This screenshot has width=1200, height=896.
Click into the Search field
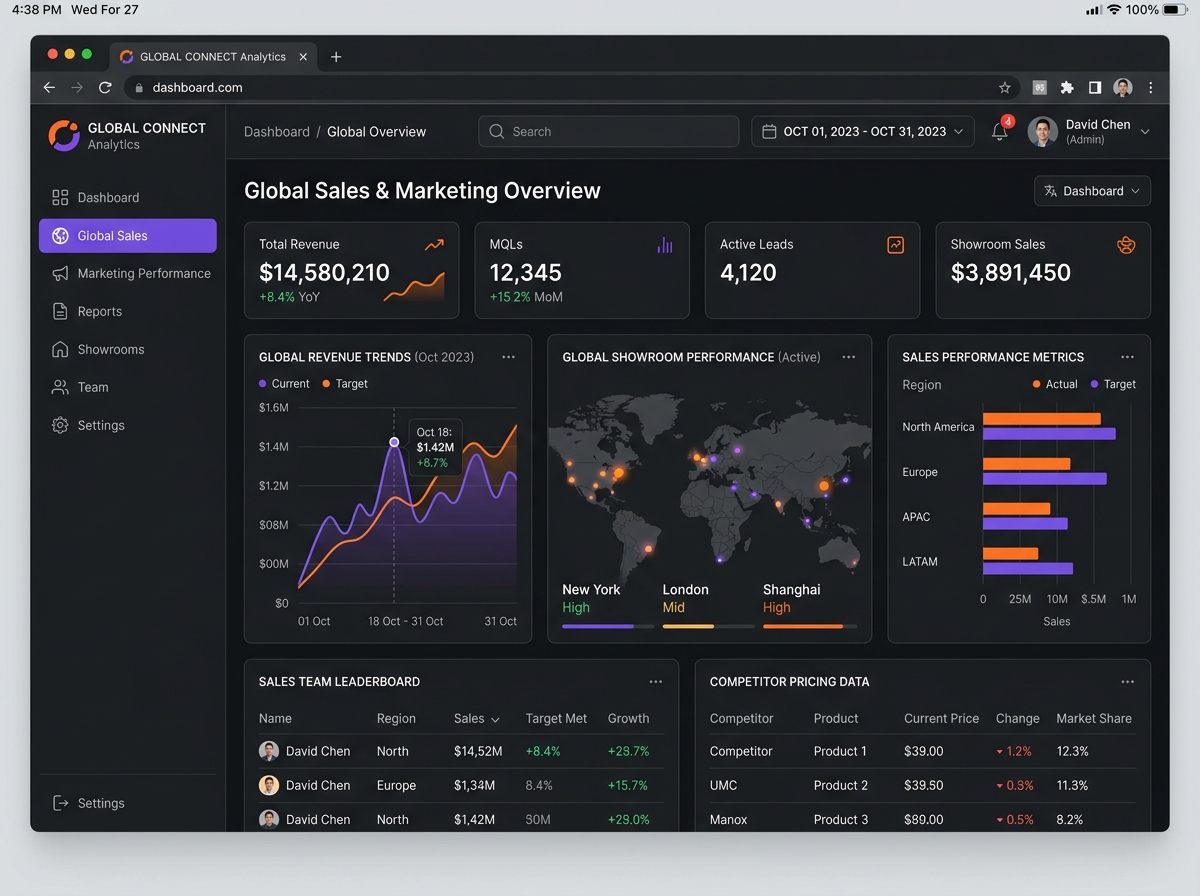[609, 132]
